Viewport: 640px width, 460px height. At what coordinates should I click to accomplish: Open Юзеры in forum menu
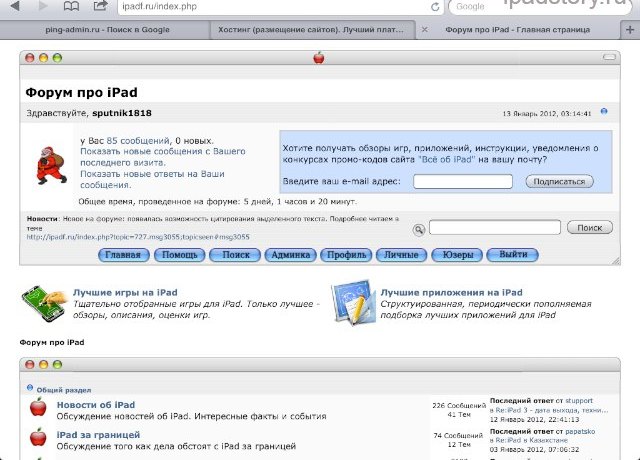458,255
